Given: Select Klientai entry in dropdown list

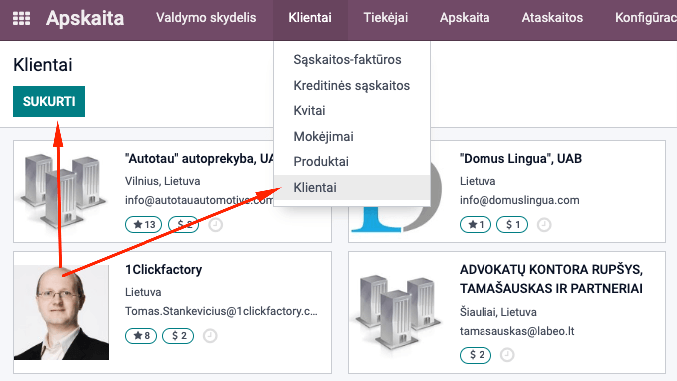Looking at the screenshot, I should click(352, 187).
